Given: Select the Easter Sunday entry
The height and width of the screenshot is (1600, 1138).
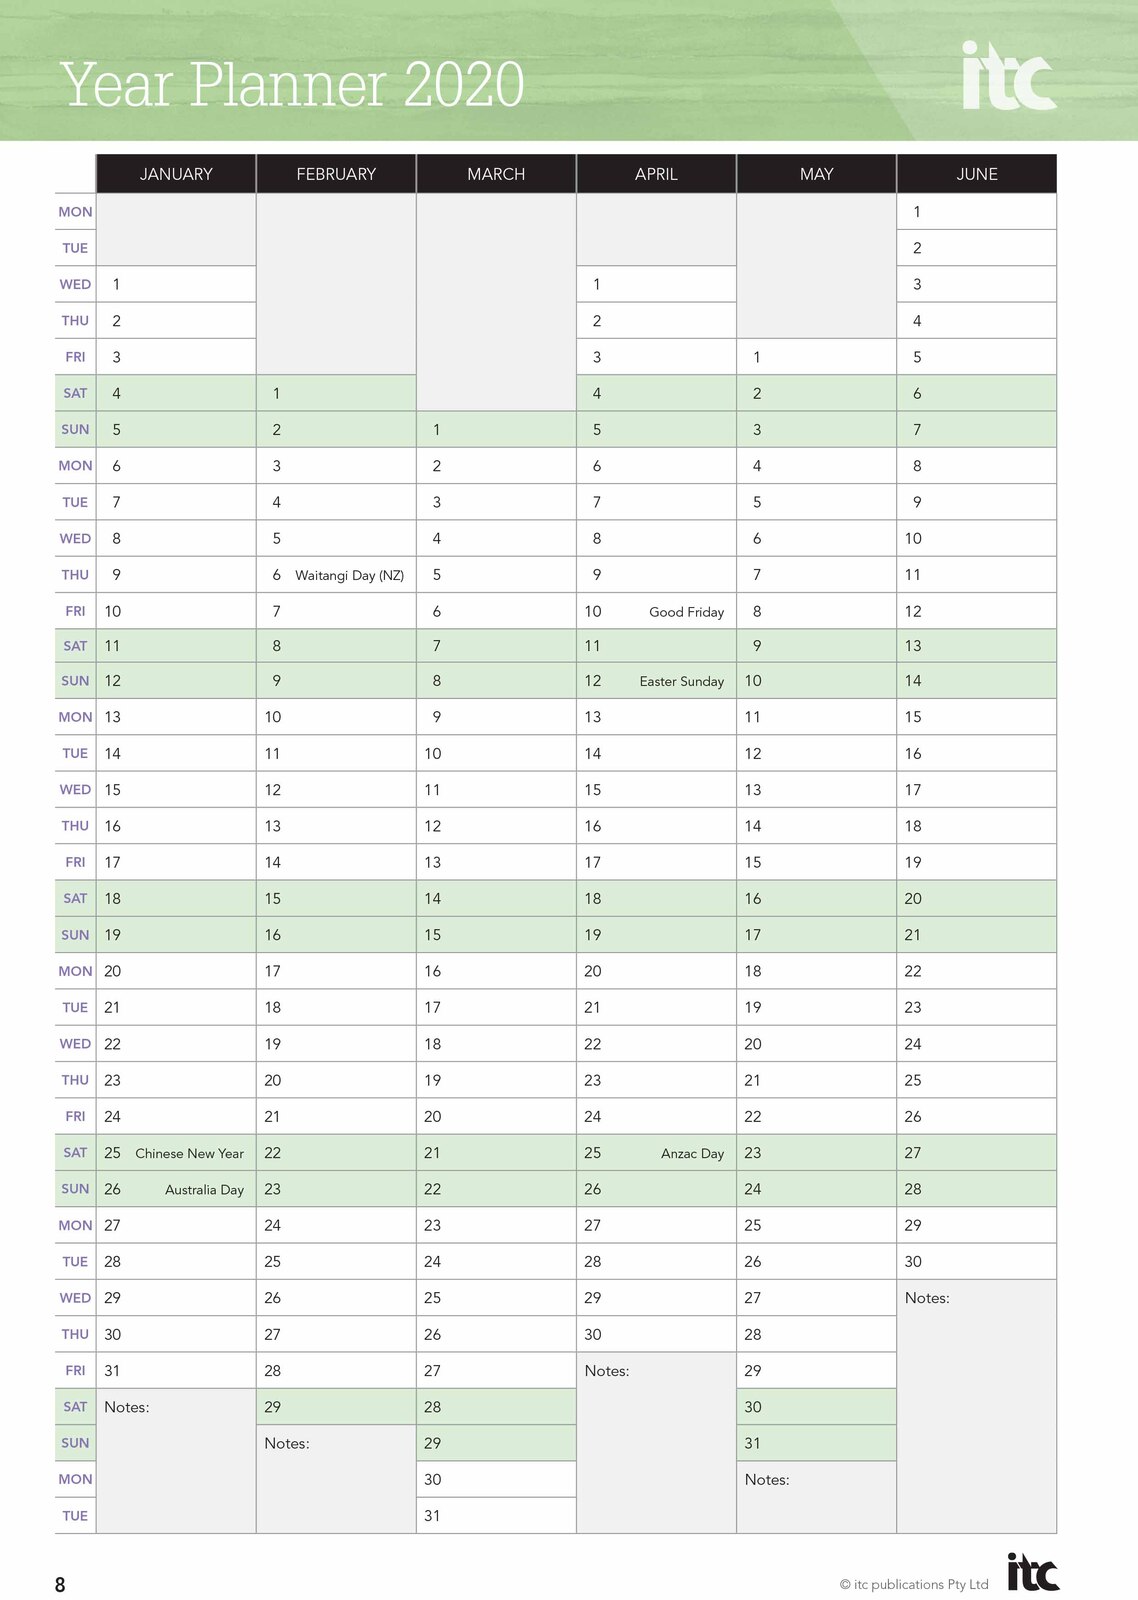Looking at the screenshot, I should (x=681, y=681).
